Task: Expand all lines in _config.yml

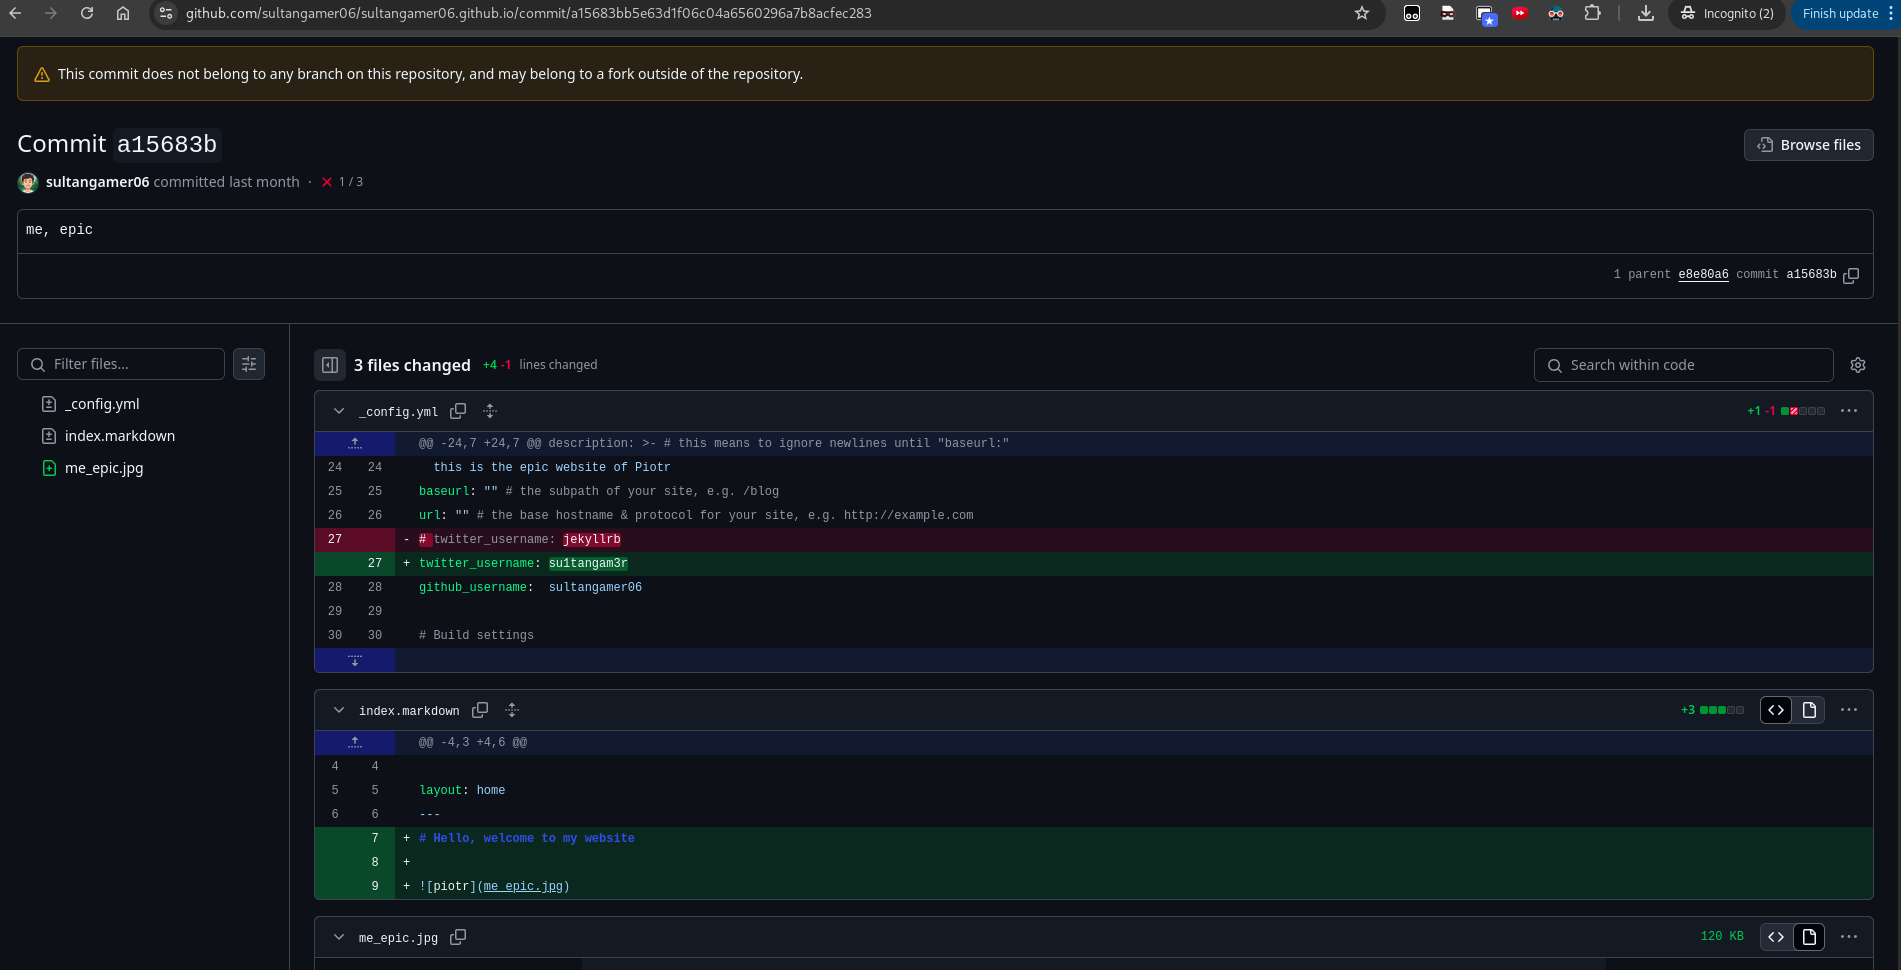Action: click(490, 411)
